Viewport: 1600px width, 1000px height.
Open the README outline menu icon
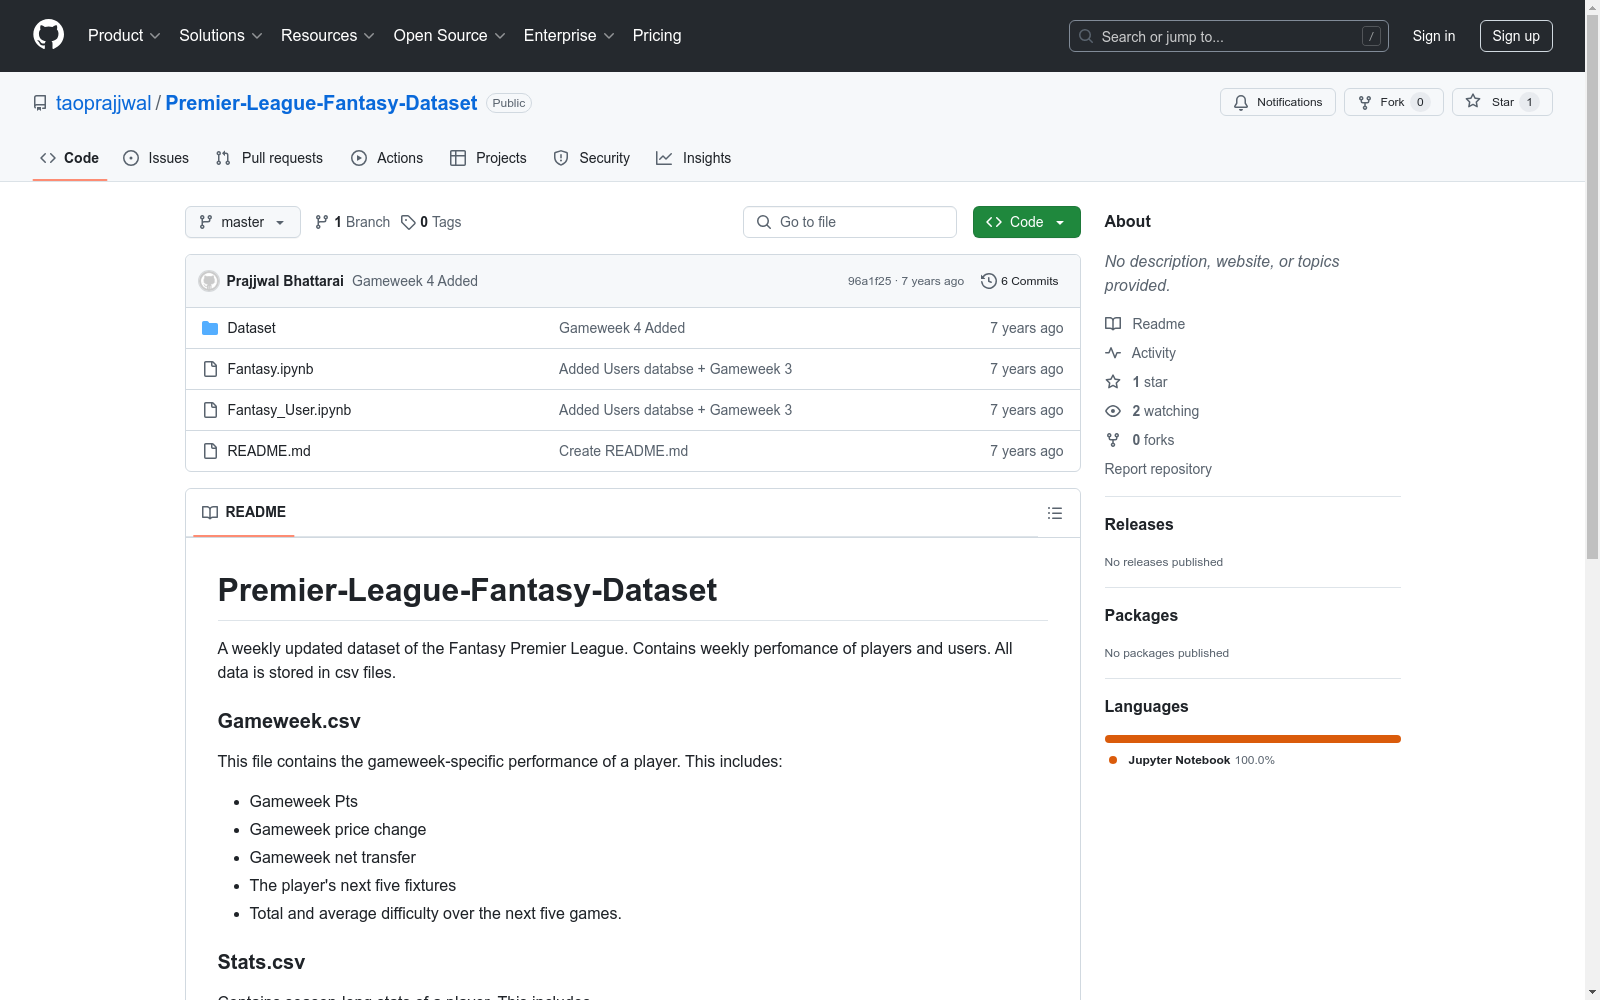point(1054,513)
